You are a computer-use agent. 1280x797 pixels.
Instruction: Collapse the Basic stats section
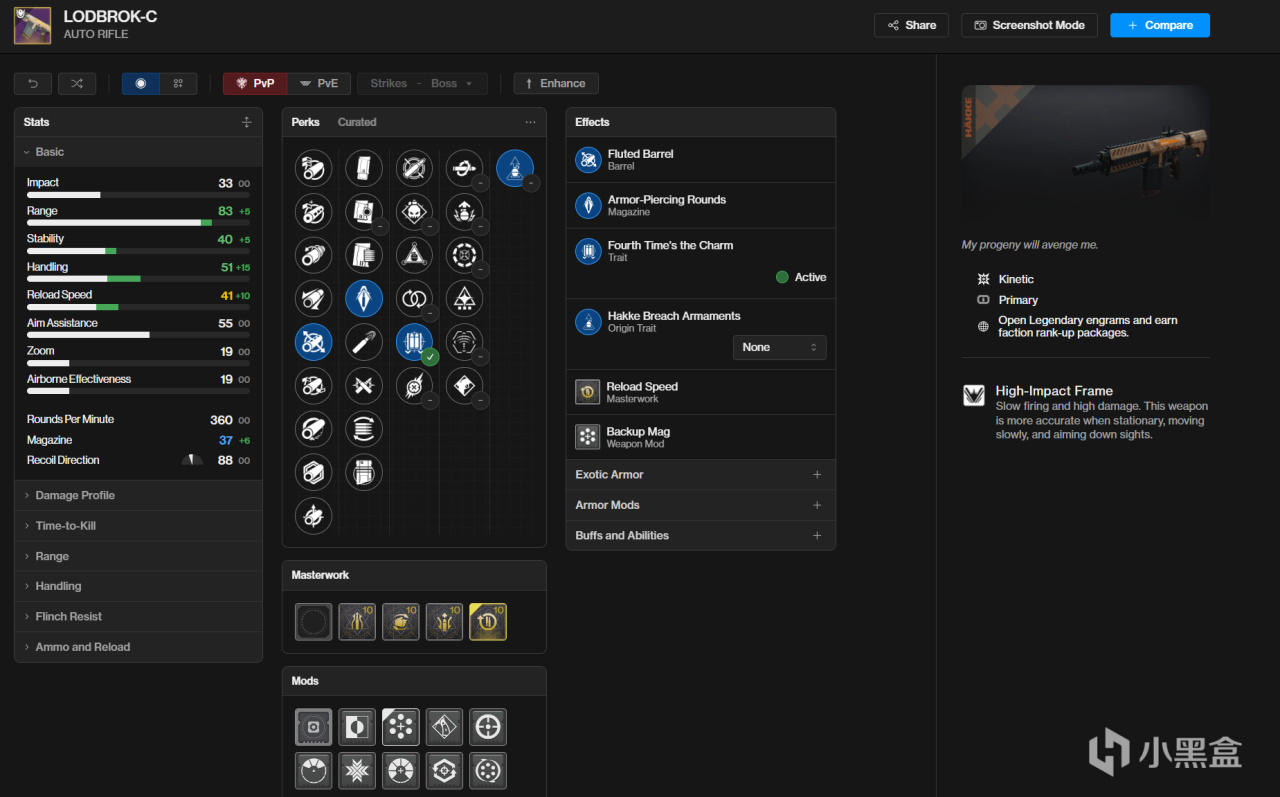coord(138,152)
